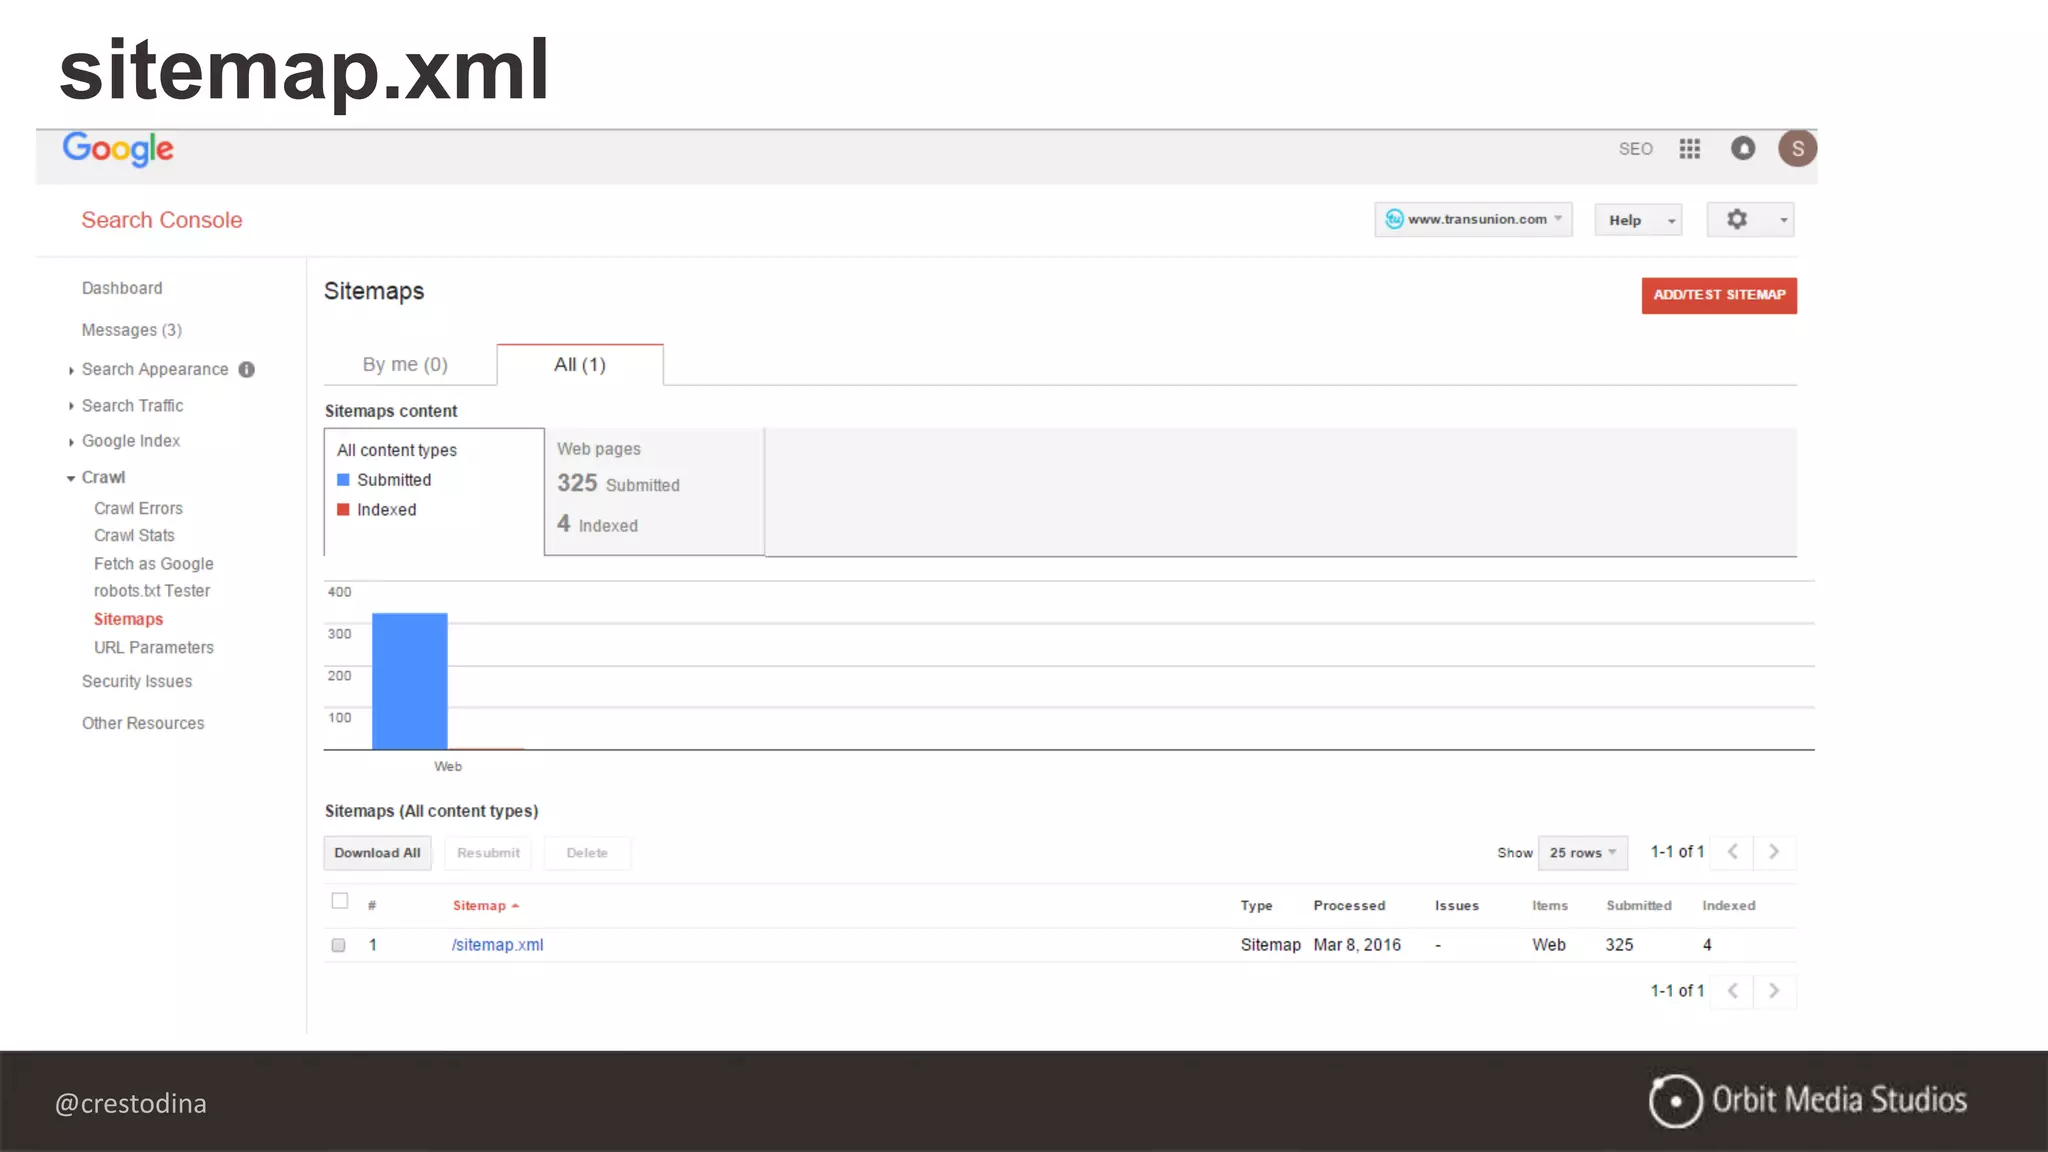The height and width of the screenshot is (1152, 2048).
Task: Expand Search Appearance in sidebar
Action: pos(71,371)
